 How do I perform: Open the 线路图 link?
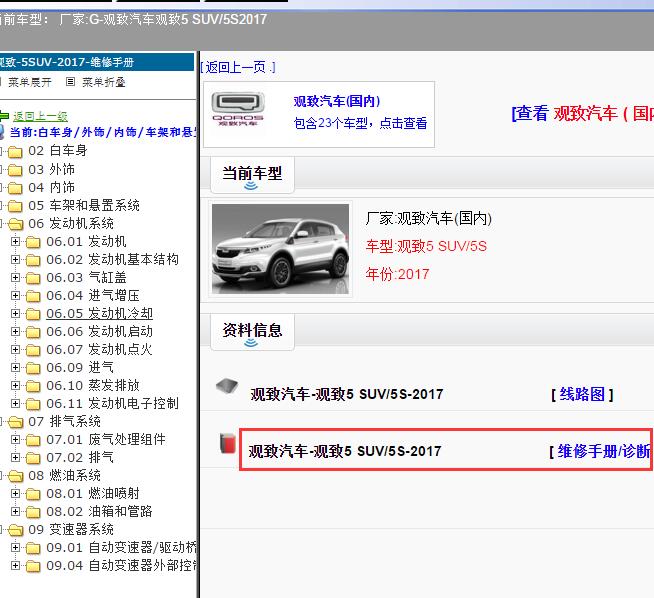(x=582, y=394)
